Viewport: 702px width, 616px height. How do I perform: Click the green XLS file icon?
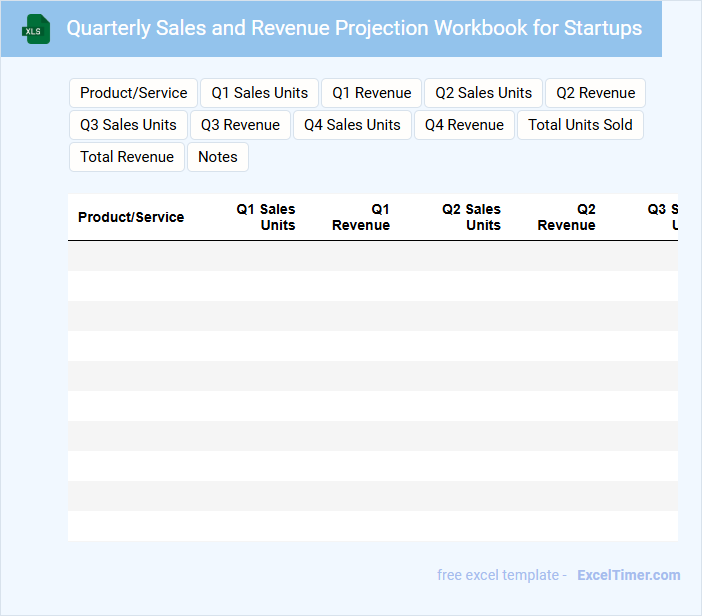coord(37,29)
